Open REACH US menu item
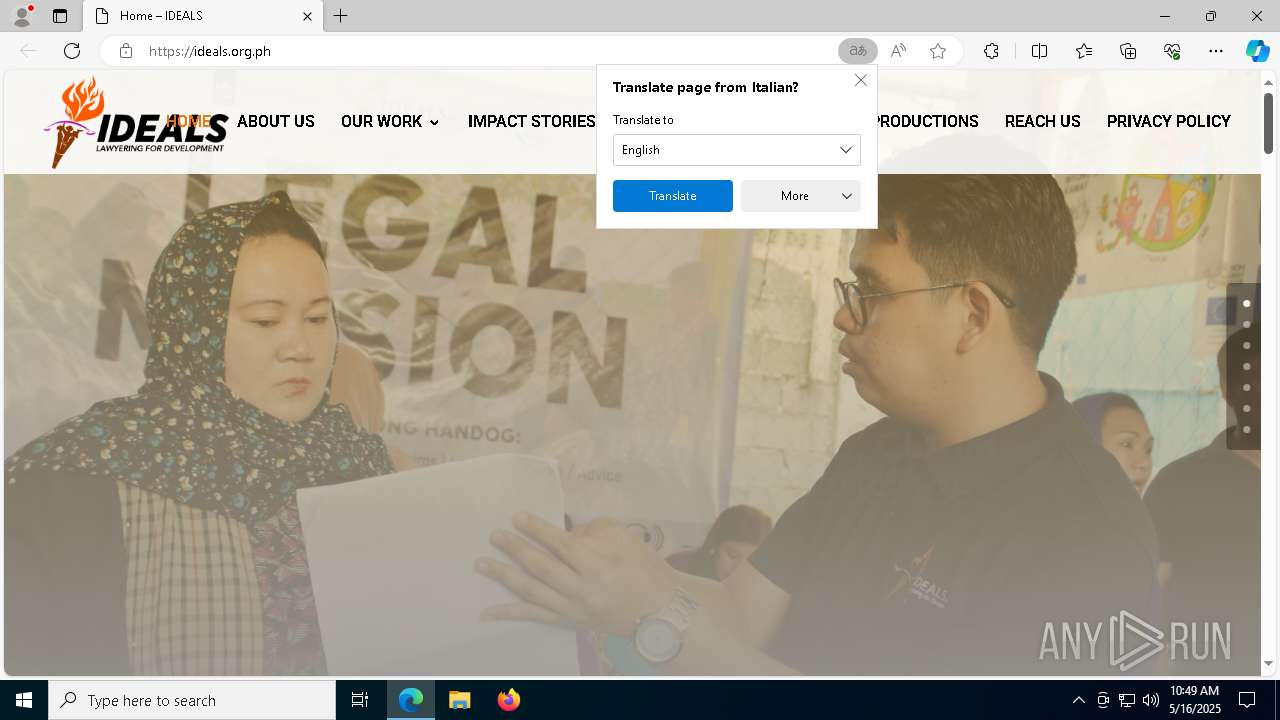The image size is (1280, 720). pyautogui.click(x=1043, y=121)
